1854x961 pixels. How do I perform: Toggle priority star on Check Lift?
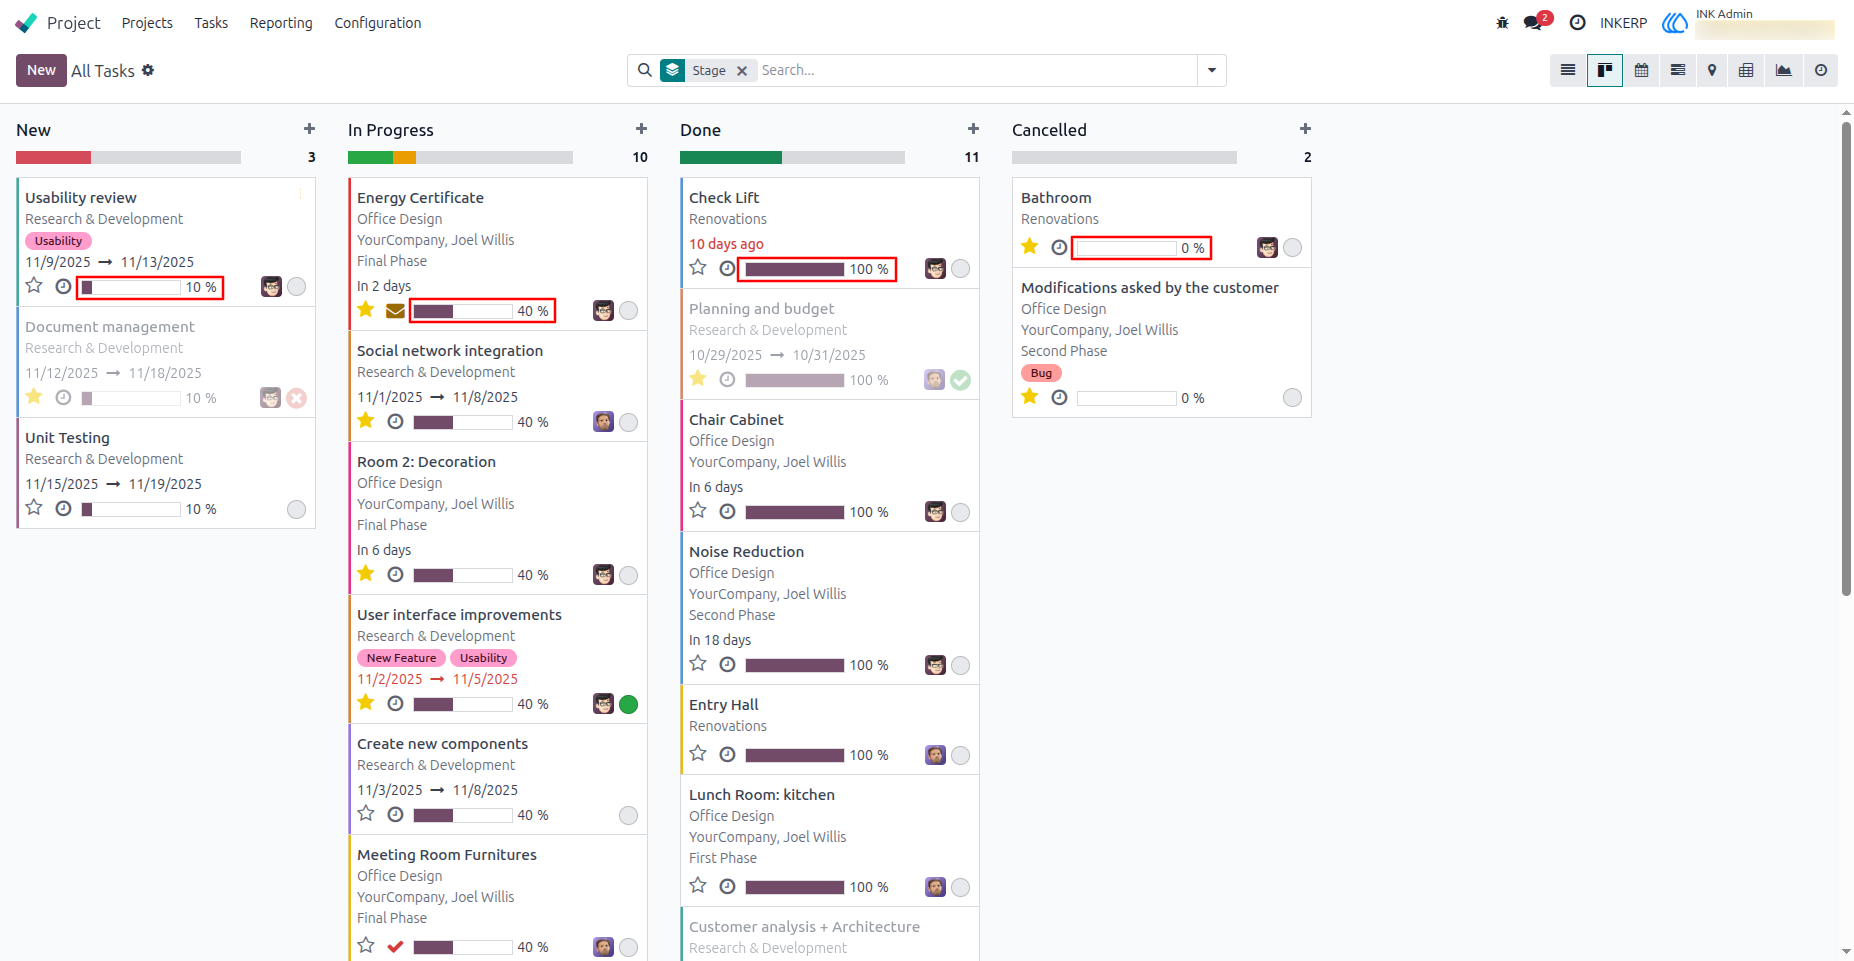pyautogui.click(x=698, y=268)
